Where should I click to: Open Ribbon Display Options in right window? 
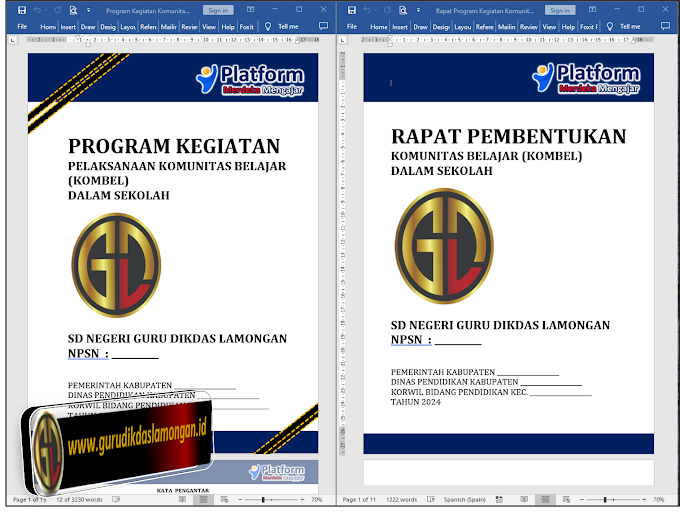592,10
